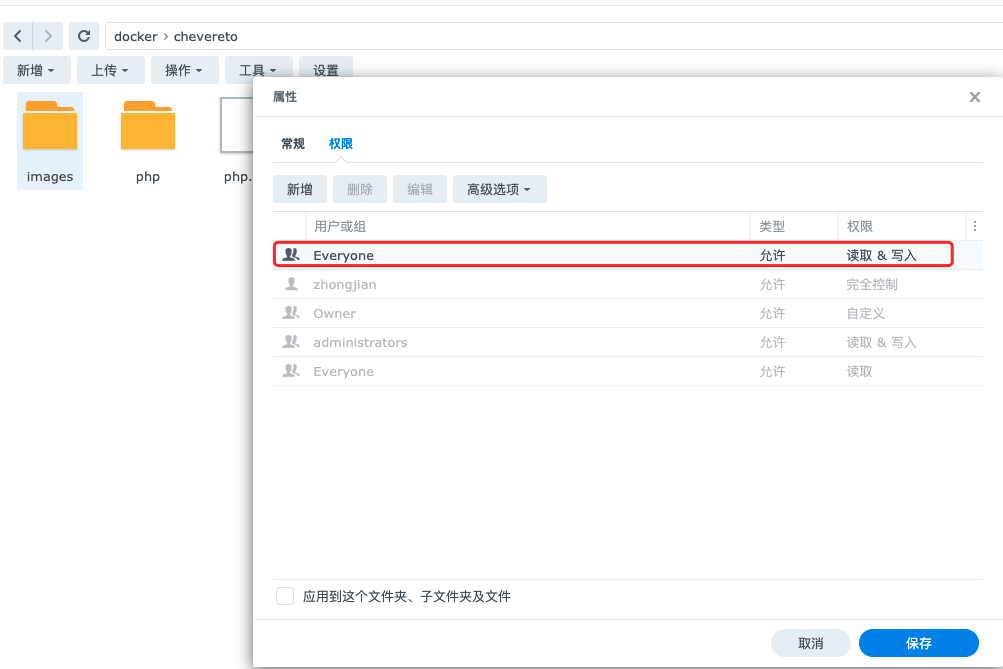Select the 权限 tab
The height and width of the screenshot is (669, 1003).
(341, 144)
